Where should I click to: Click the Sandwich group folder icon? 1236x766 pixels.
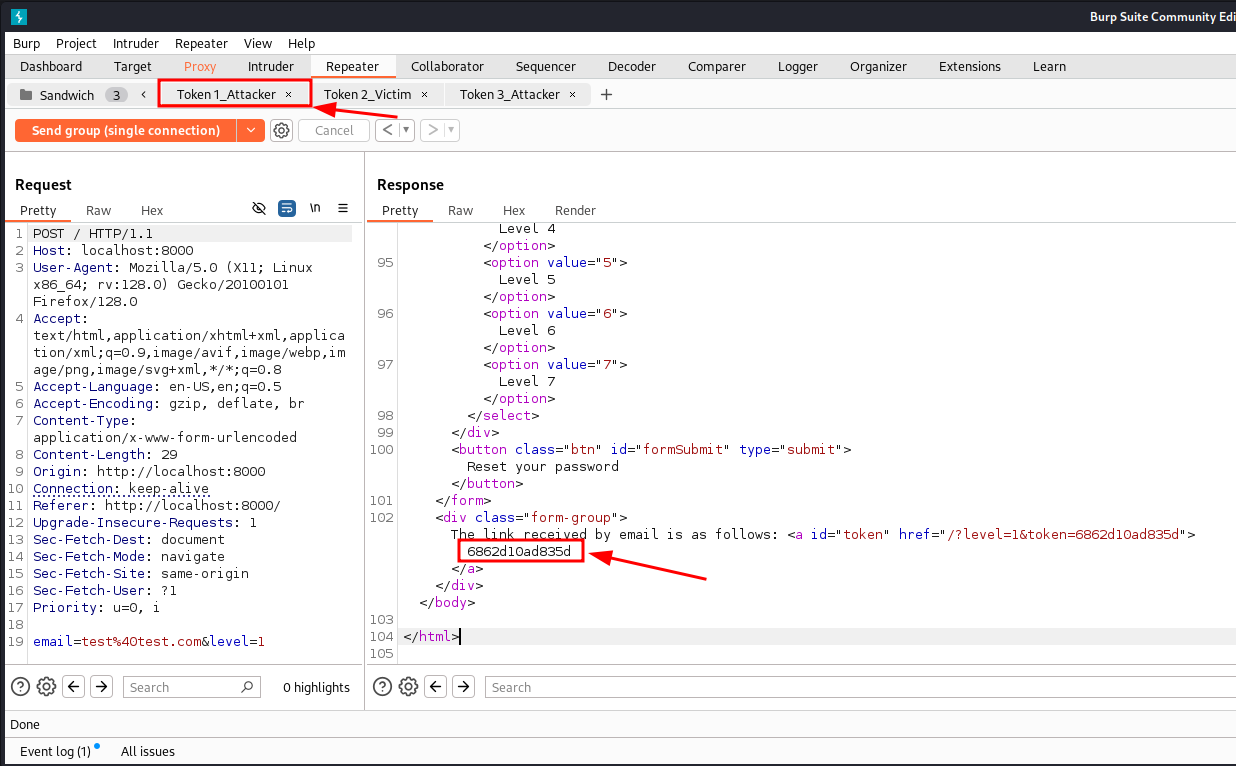[26, 95]
